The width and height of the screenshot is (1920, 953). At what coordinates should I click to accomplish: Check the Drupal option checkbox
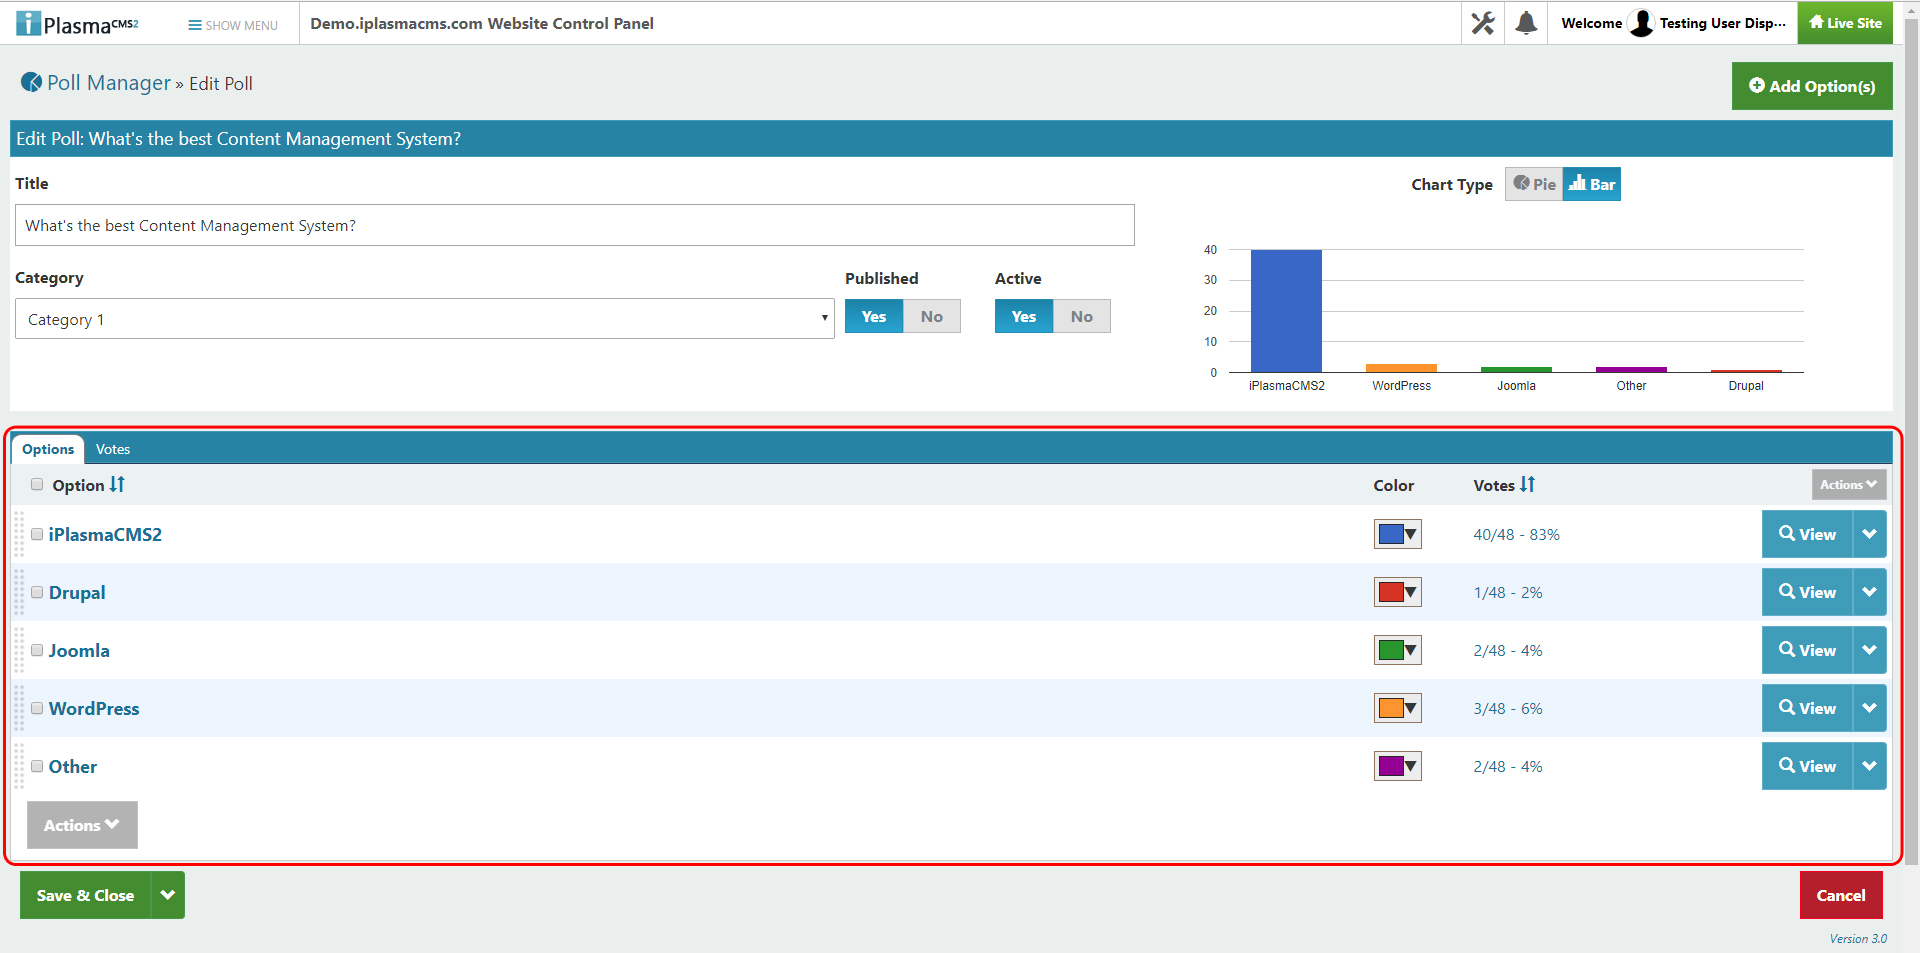37,592
